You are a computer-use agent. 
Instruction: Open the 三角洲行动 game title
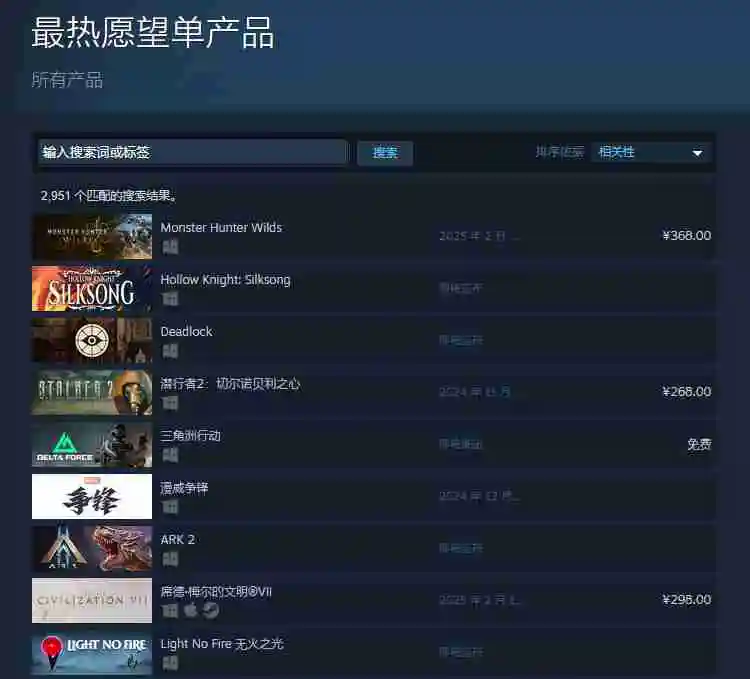pyautogui.click(x=190, y=436)
